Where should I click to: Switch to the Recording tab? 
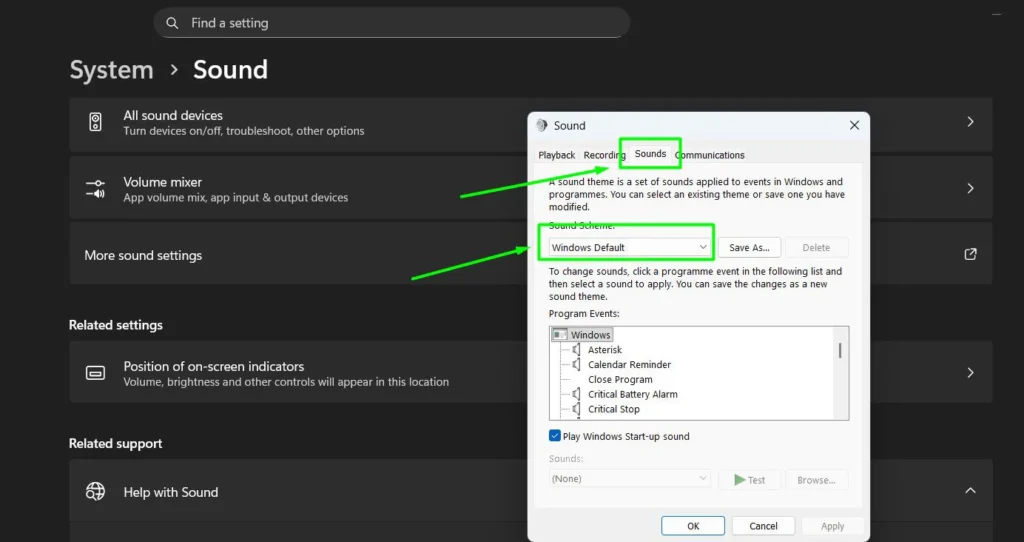tap(604, 155)
